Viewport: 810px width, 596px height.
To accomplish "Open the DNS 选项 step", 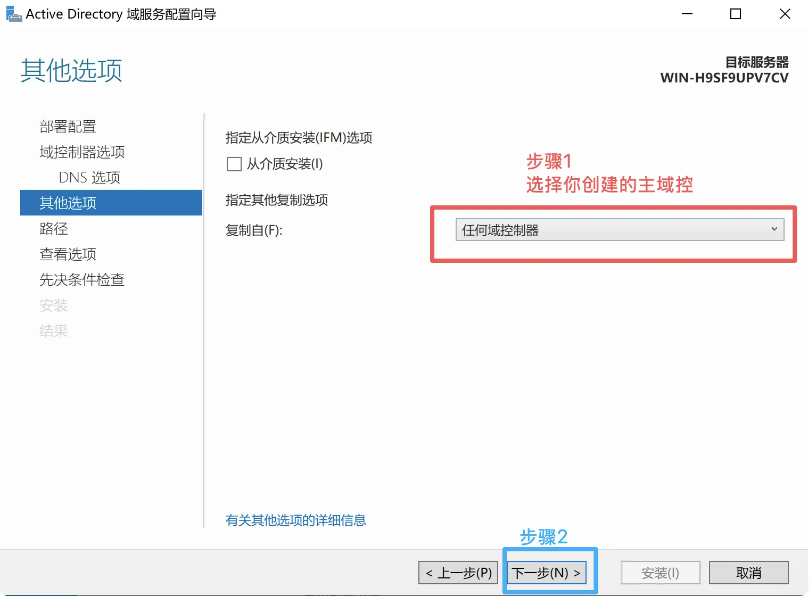I will pyautogui.click(x=89, y=178).
